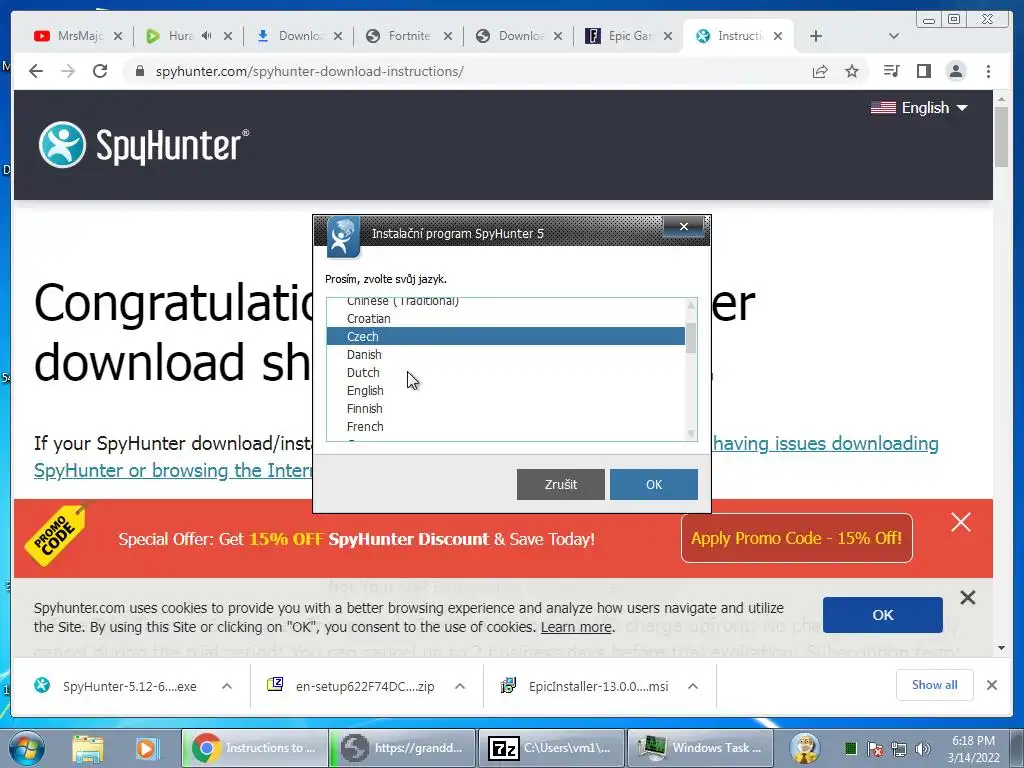Screen dimensions: 1024x768
Task: Expand options for EpicInstaller msi download
Action: [693, 686]
